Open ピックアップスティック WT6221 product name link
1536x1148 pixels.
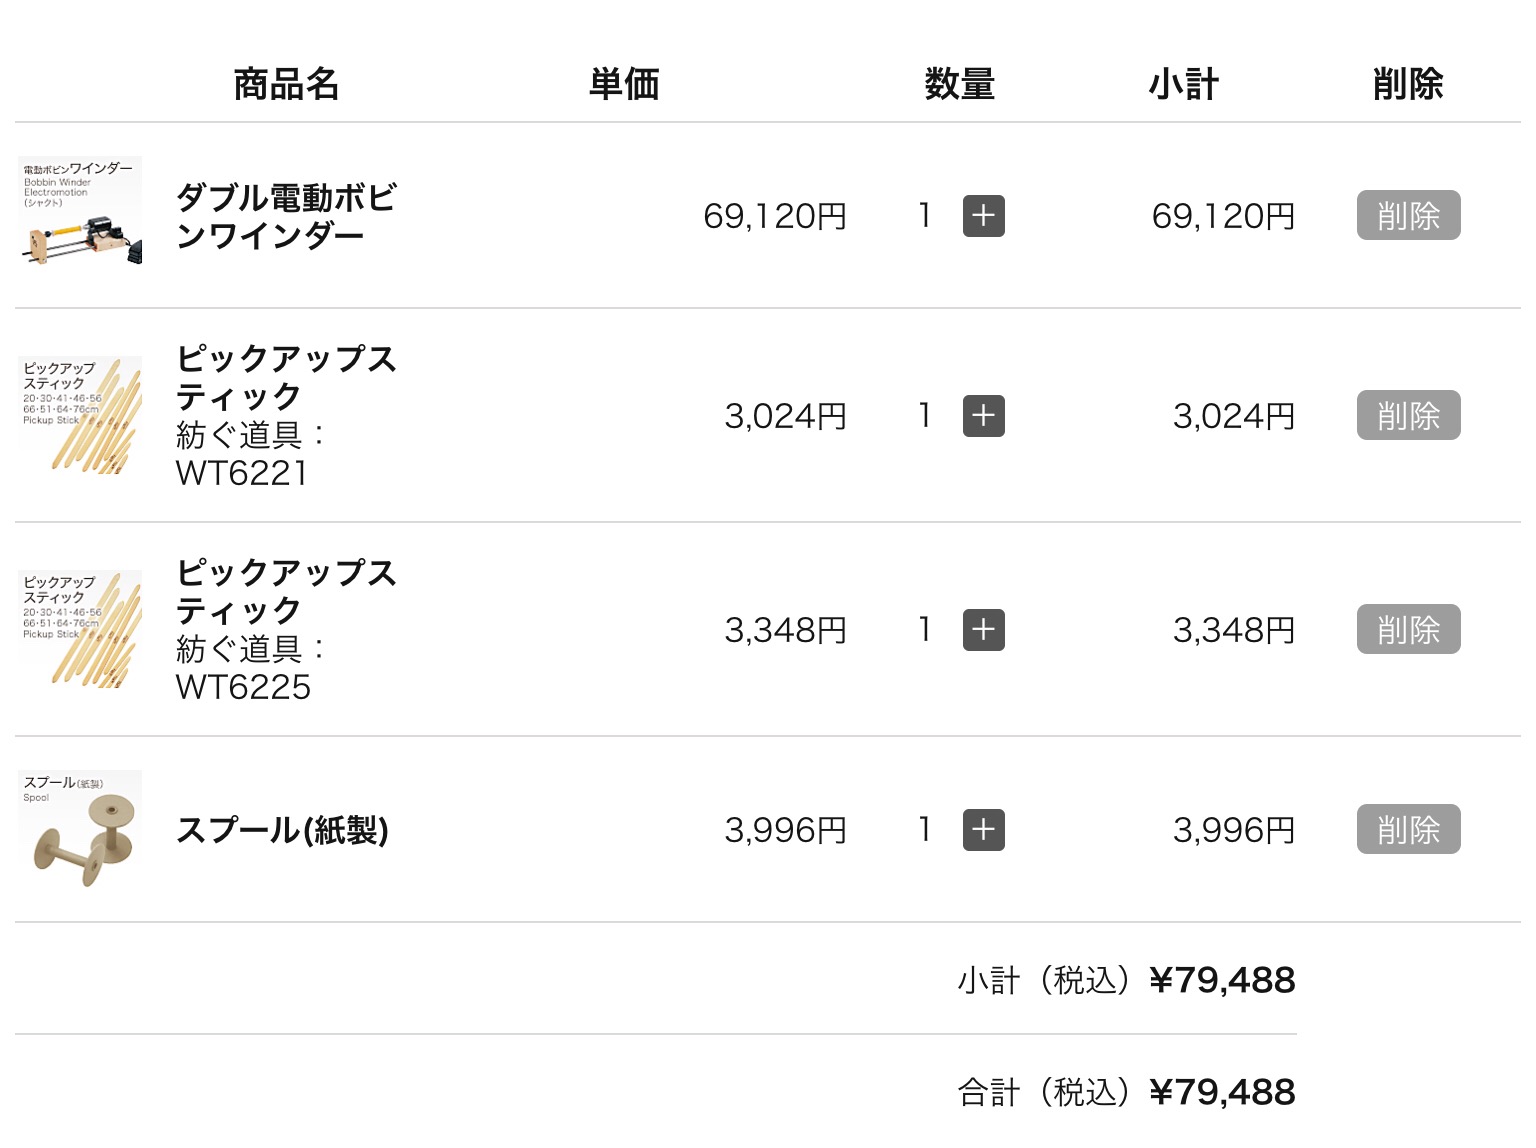[286, 378]
